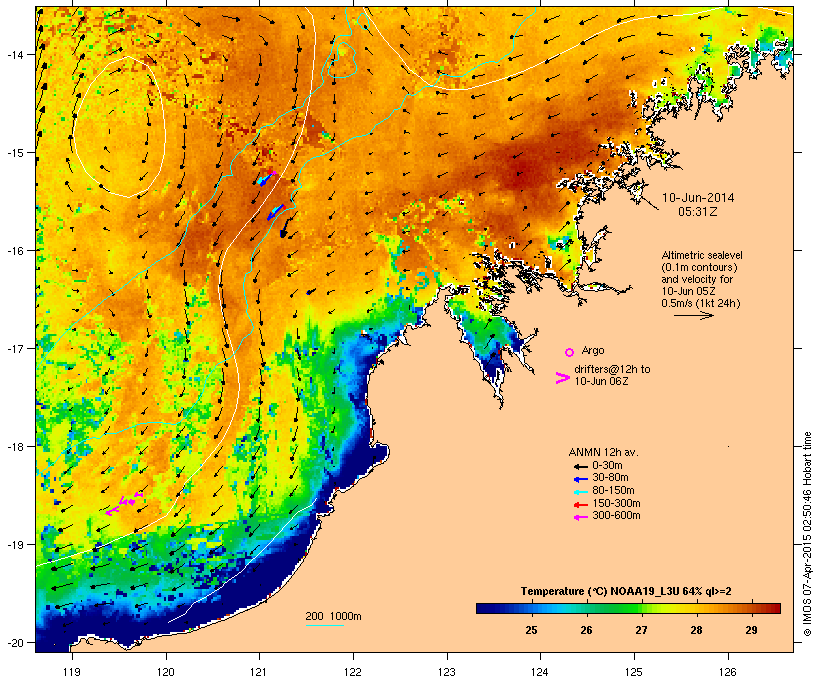
Task: Click the magenta drifter arrowhead legend symbol
Action: 562,378
